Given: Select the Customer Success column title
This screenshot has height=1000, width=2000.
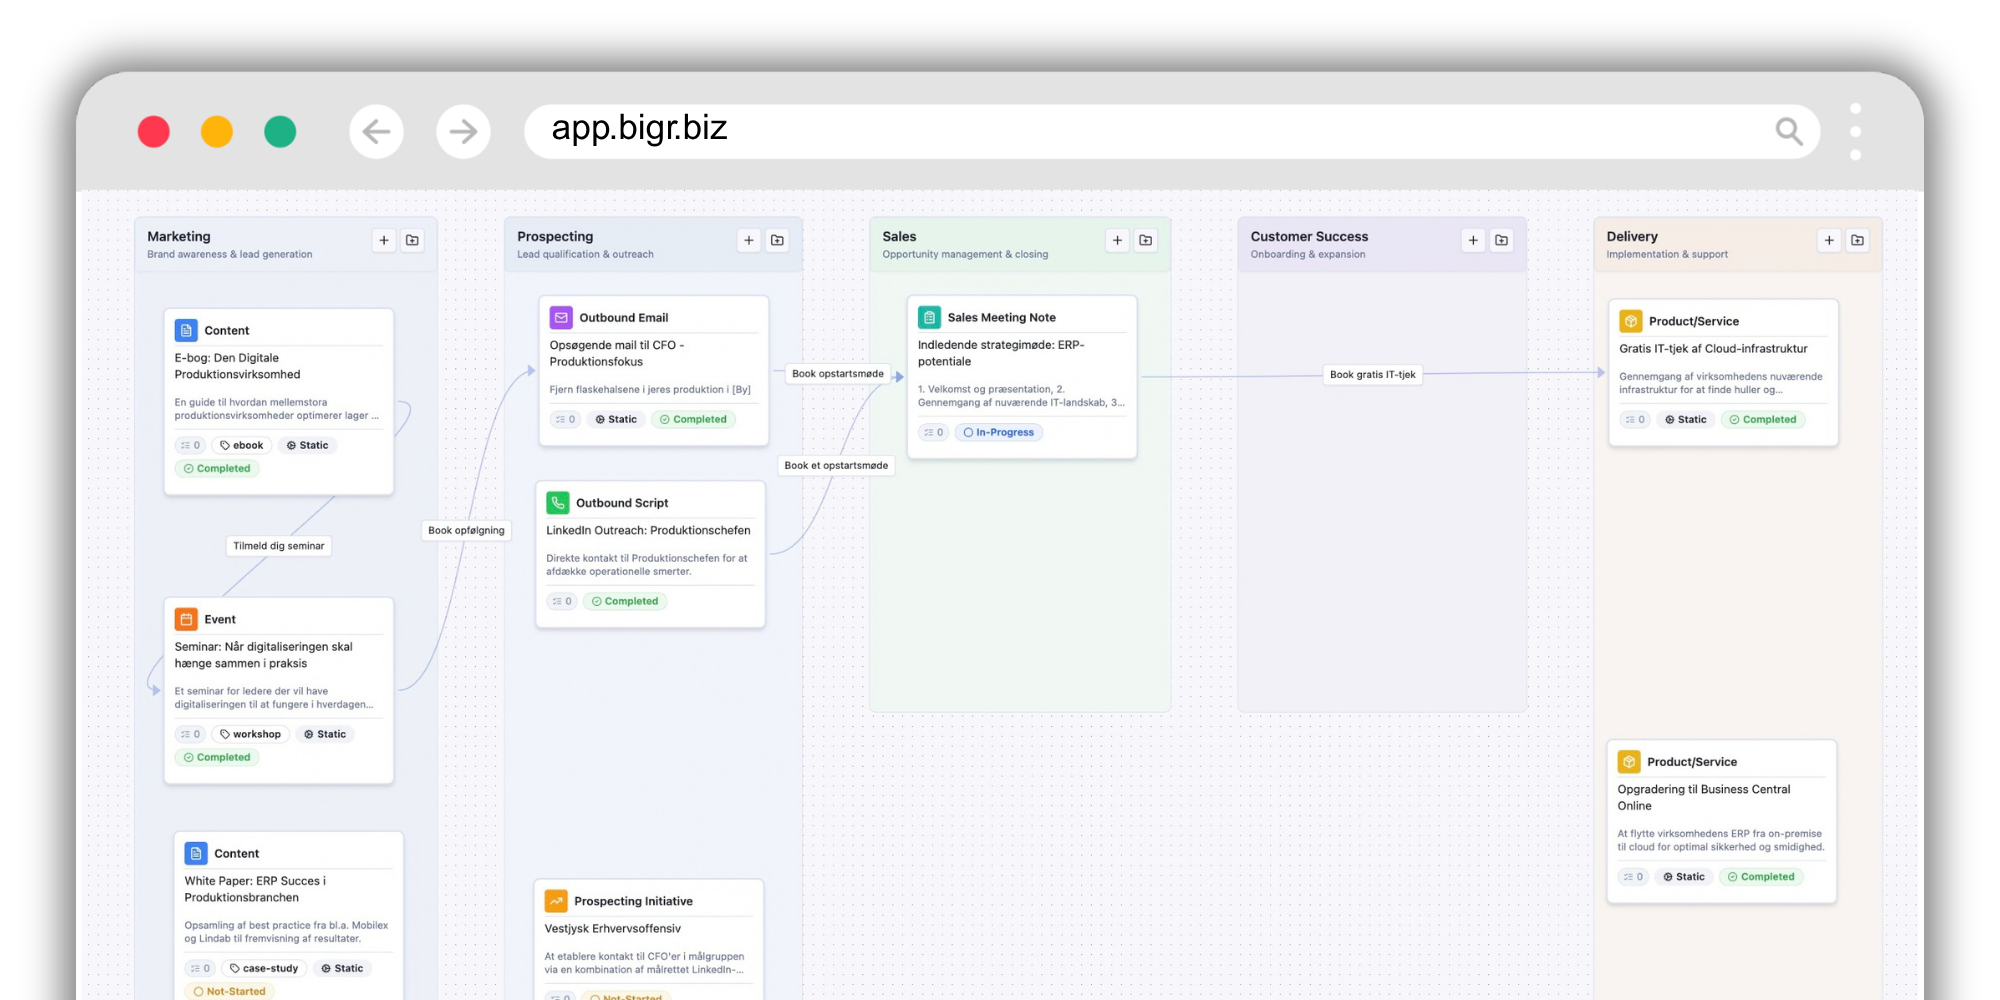Looking at the screenshot, I should 1309,236.
